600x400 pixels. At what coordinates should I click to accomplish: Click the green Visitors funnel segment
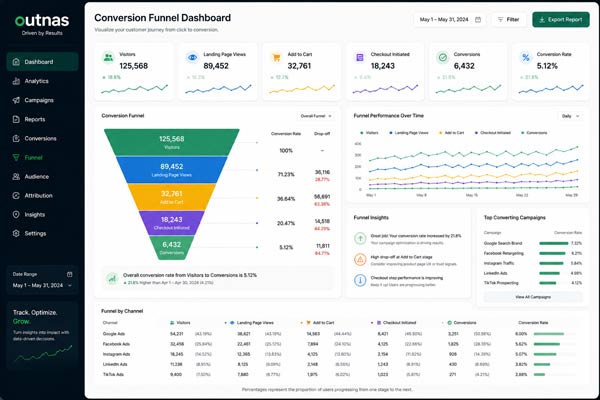[172, 142]
